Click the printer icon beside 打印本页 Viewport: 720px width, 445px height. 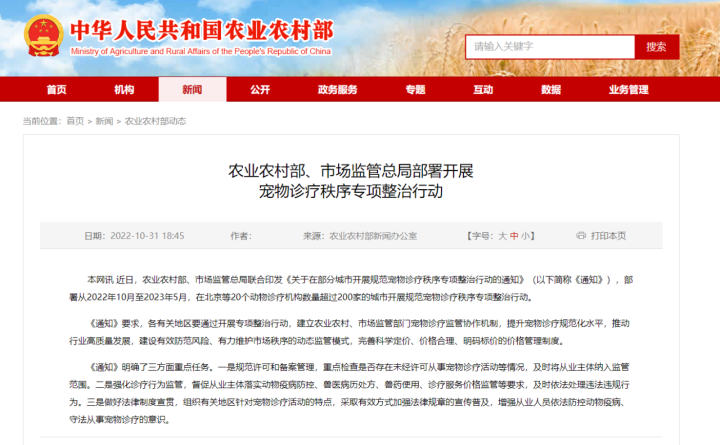click(581, 236)
